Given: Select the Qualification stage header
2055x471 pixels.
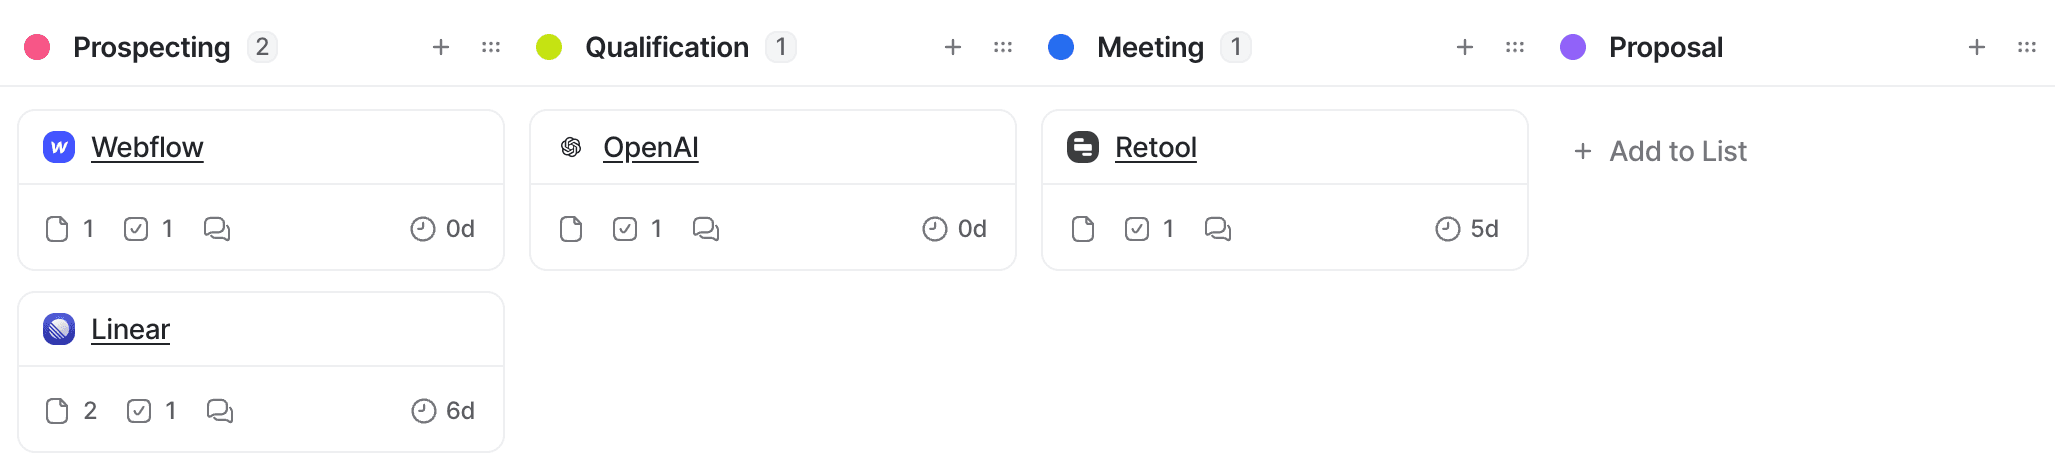Looking at the screenshot, I should (x=667, y=47).
